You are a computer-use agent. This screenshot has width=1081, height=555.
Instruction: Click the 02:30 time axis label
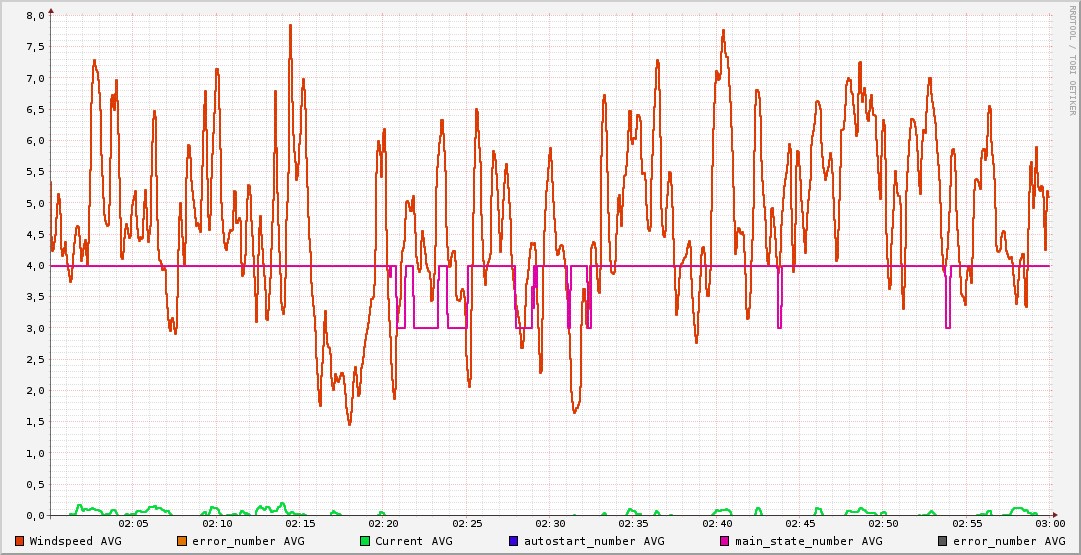tap(550, 523)
